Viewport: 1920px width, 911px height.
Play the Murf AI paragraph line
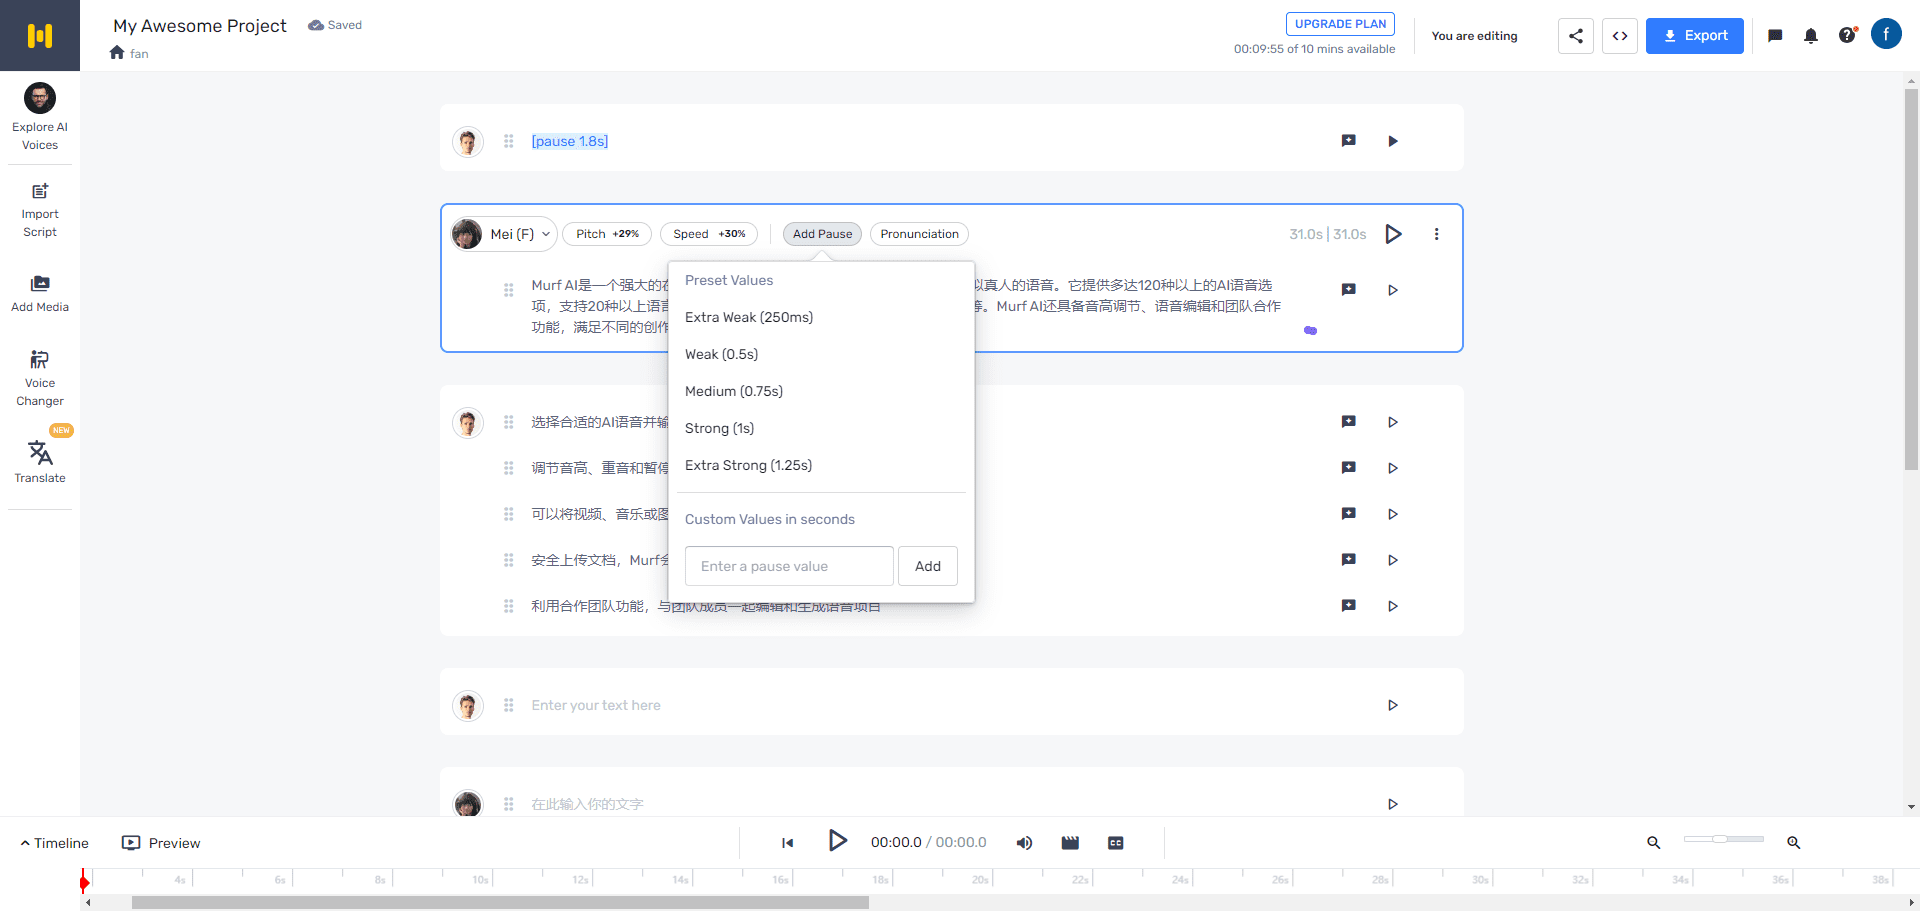coord(1393,290)
